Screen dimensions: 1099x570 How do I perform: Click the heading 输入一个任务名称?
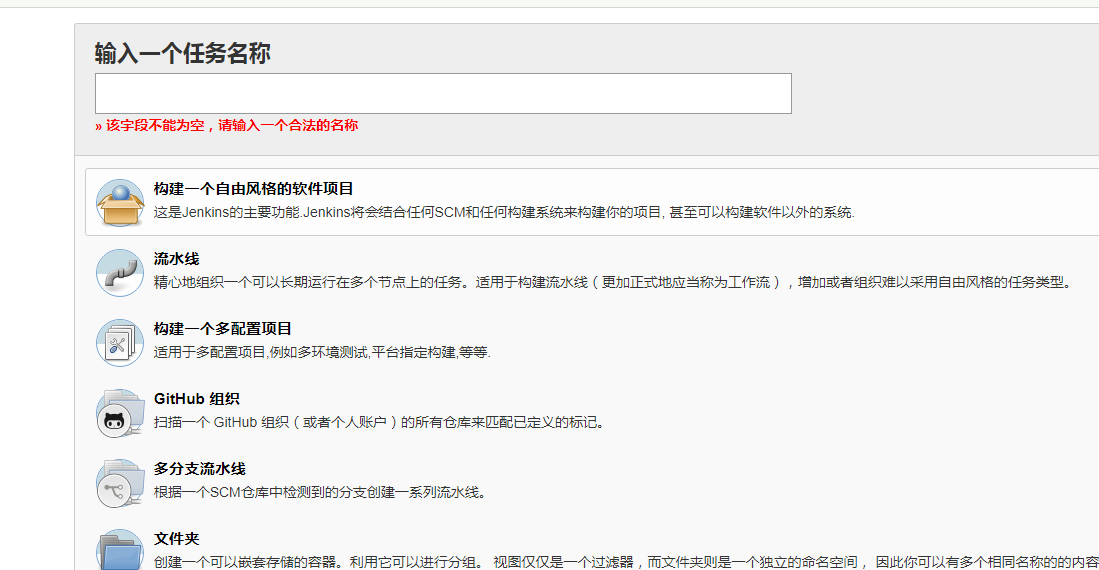pos(183,53)
